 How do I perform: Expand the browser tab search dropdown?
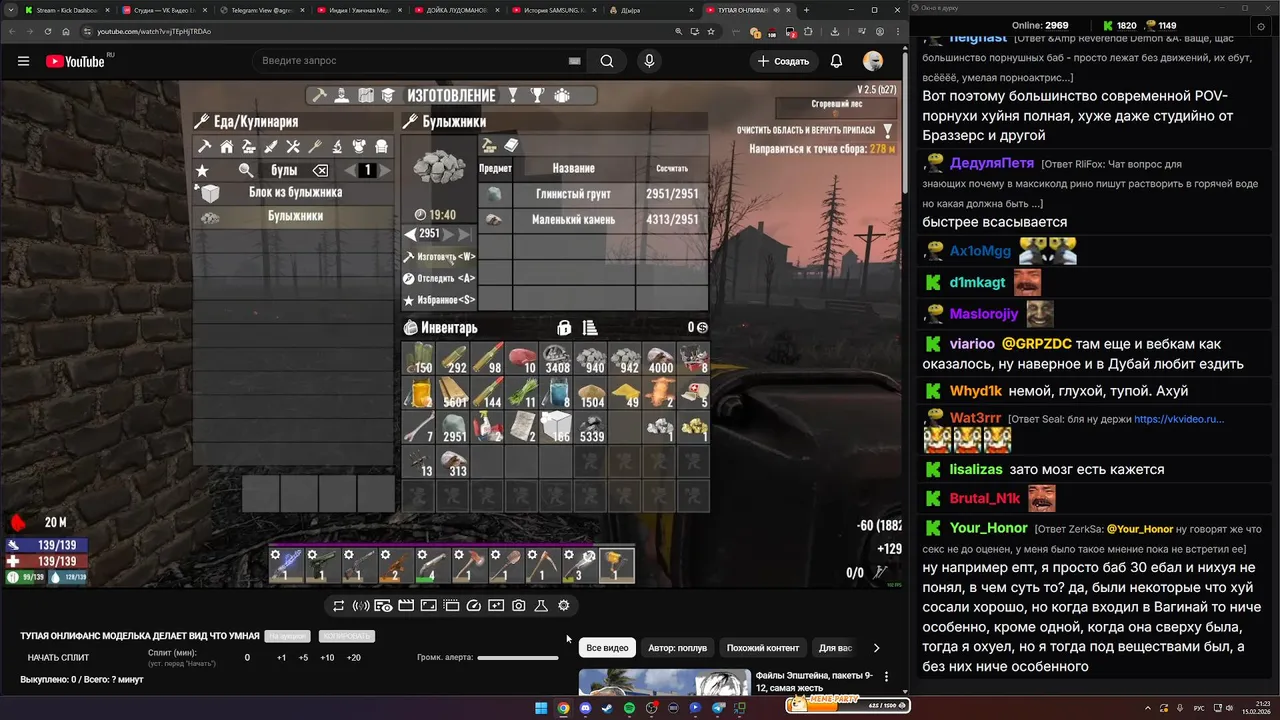point(9,10)
